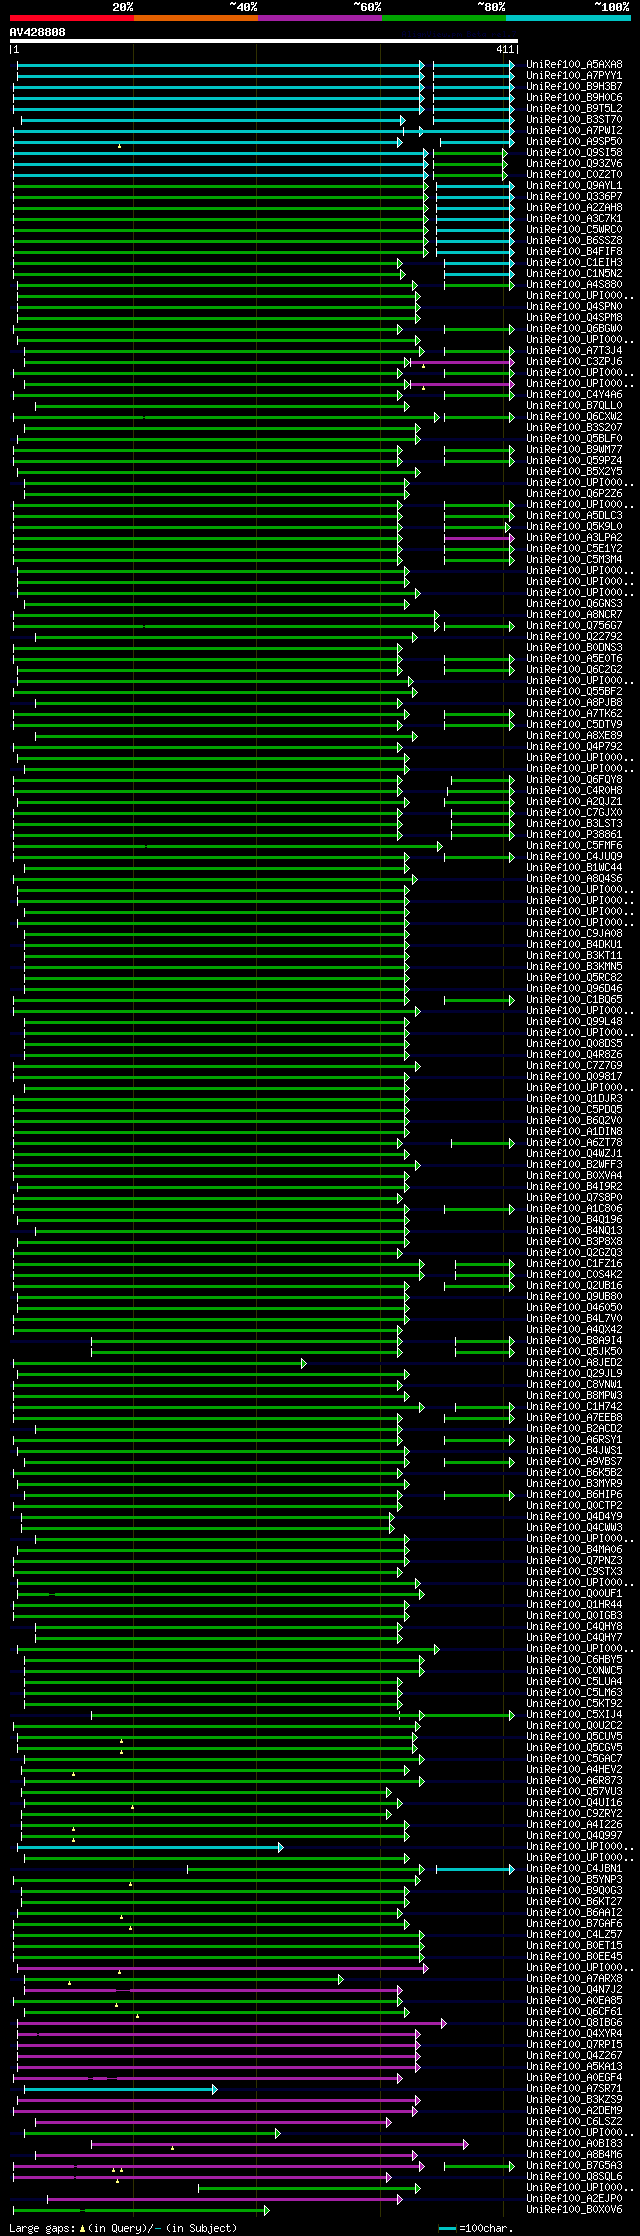
Task: Select label UniRef100_B7QLL0
Action: click(574, 405)
